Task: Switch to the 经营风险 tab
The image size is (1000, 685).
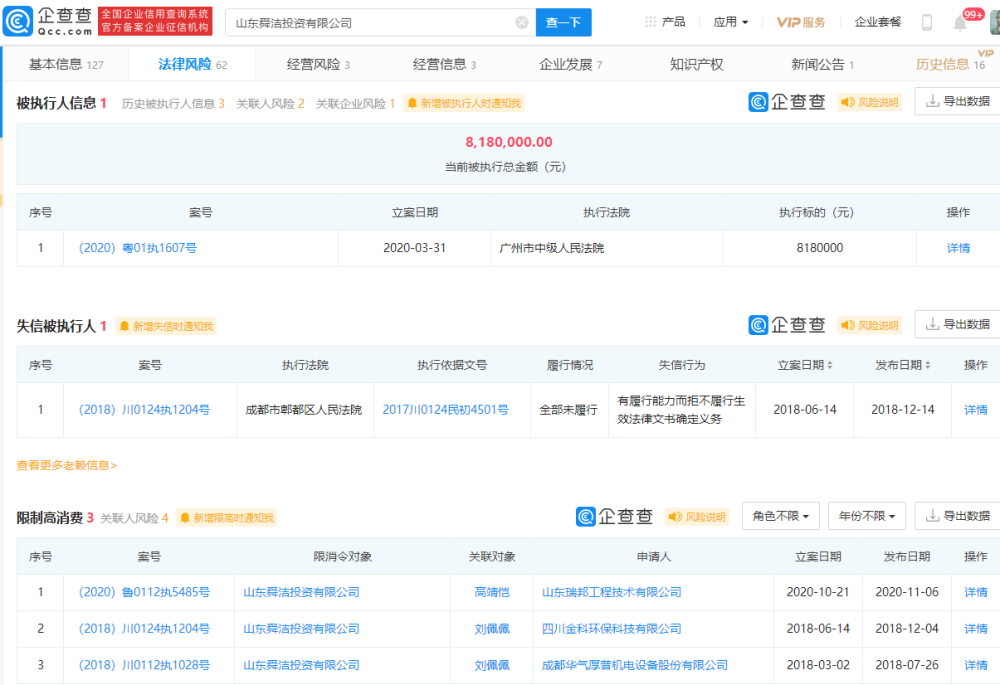Action: (318, 64)
